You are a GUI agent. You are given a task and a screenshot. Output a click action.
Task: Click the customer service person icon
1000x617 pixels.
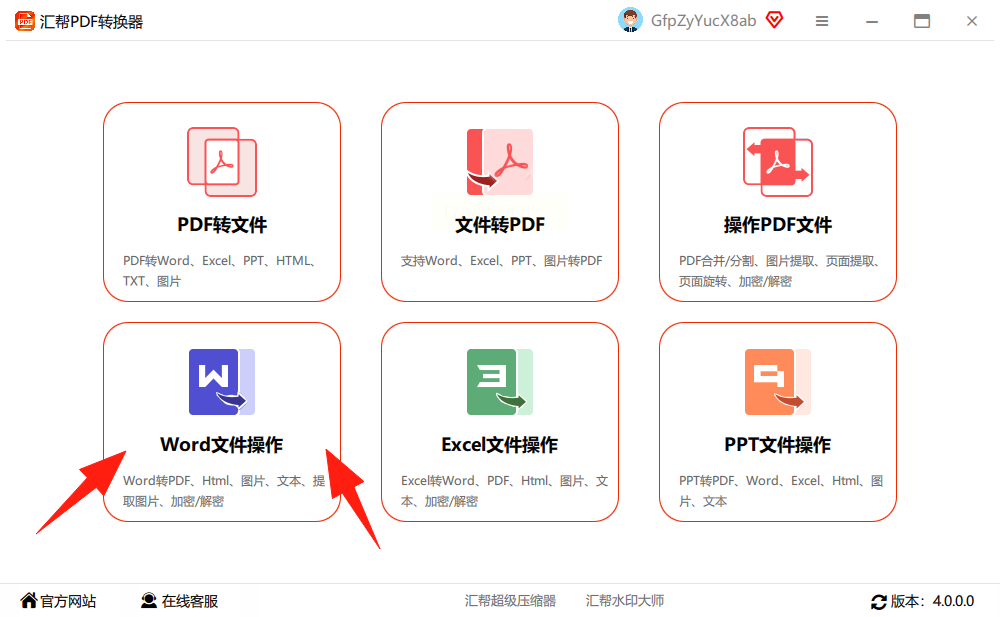click(149, 600)
